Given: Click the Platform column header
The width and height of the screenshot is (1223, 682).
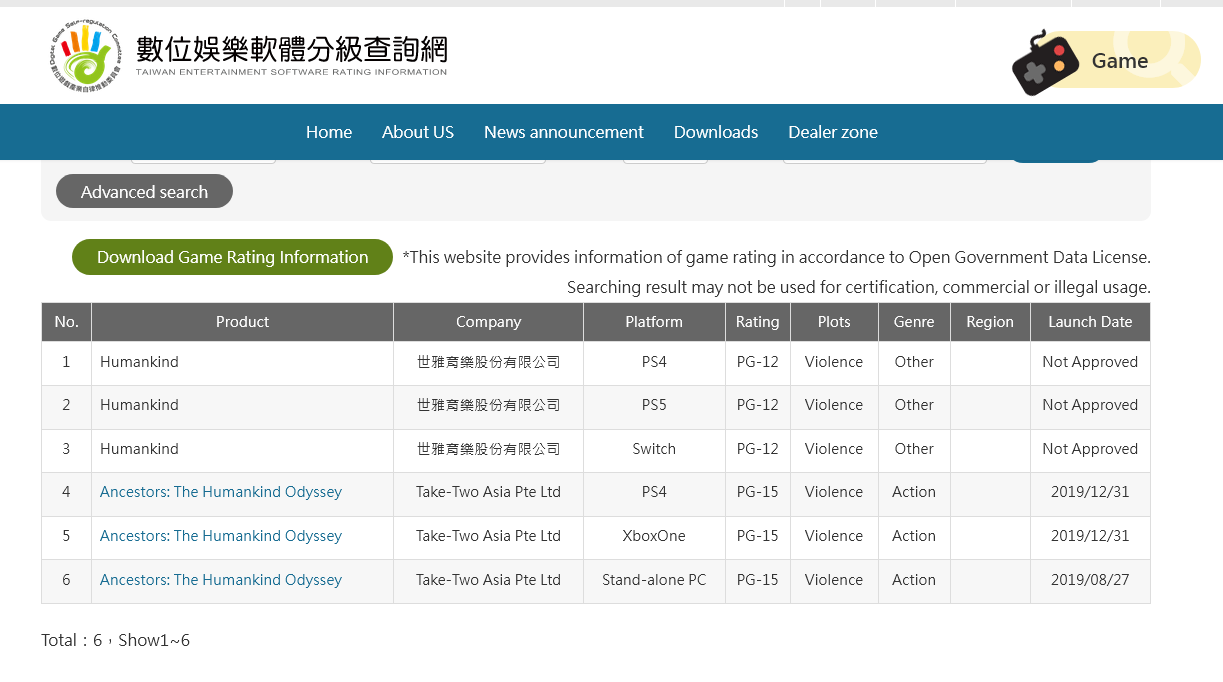Looking at the screenshot, I should tap(654, 322).
